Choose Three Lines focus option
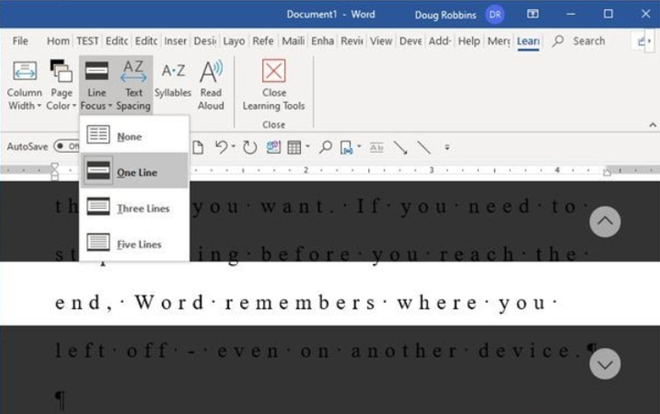 coord(134,207)
